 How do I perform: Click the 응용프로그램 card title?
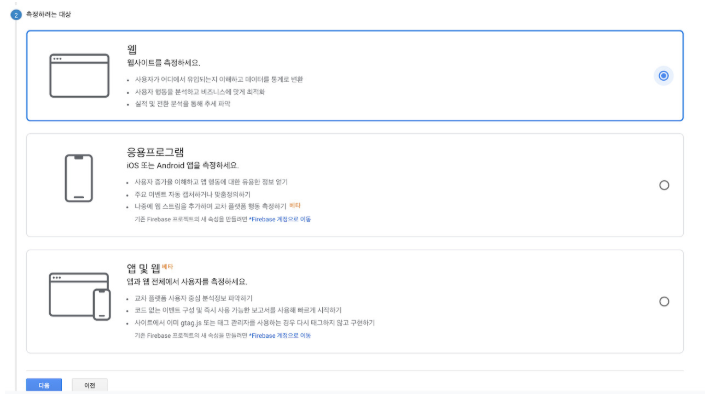tap(155, 152)
